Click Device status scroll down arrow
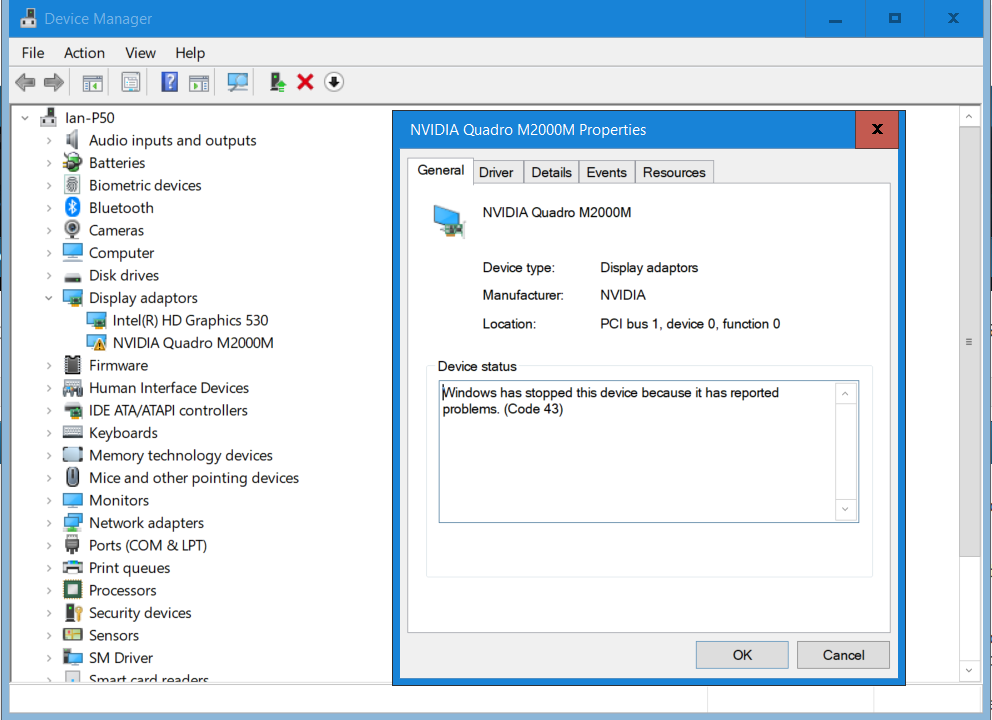Image resolution: width=992 pixels, height=720 pixels. [845, 509]
